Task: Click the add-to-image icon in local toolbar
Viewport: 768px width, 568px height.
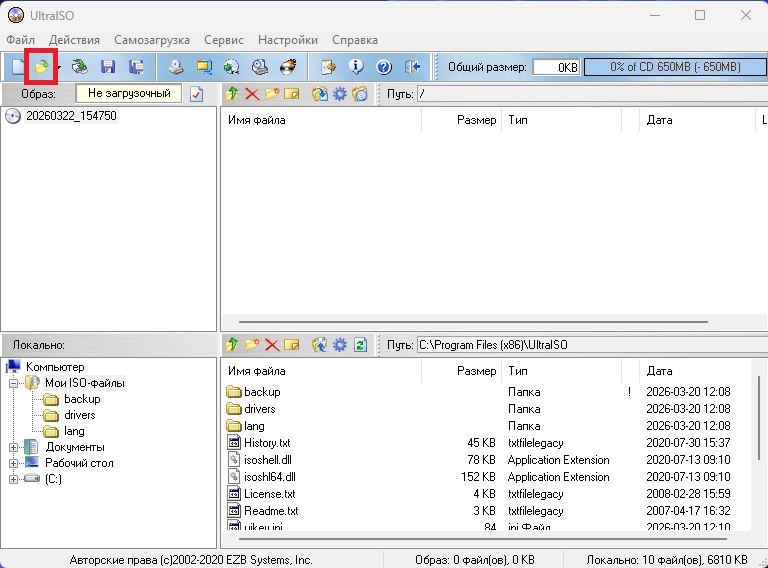Action: coord(320,345)
